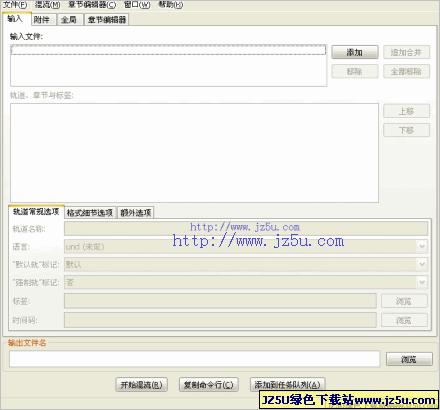Click the 输入文件 list box
Image resolution: width=440 pixels, height=410 pixels.
(x=169, y=65)
